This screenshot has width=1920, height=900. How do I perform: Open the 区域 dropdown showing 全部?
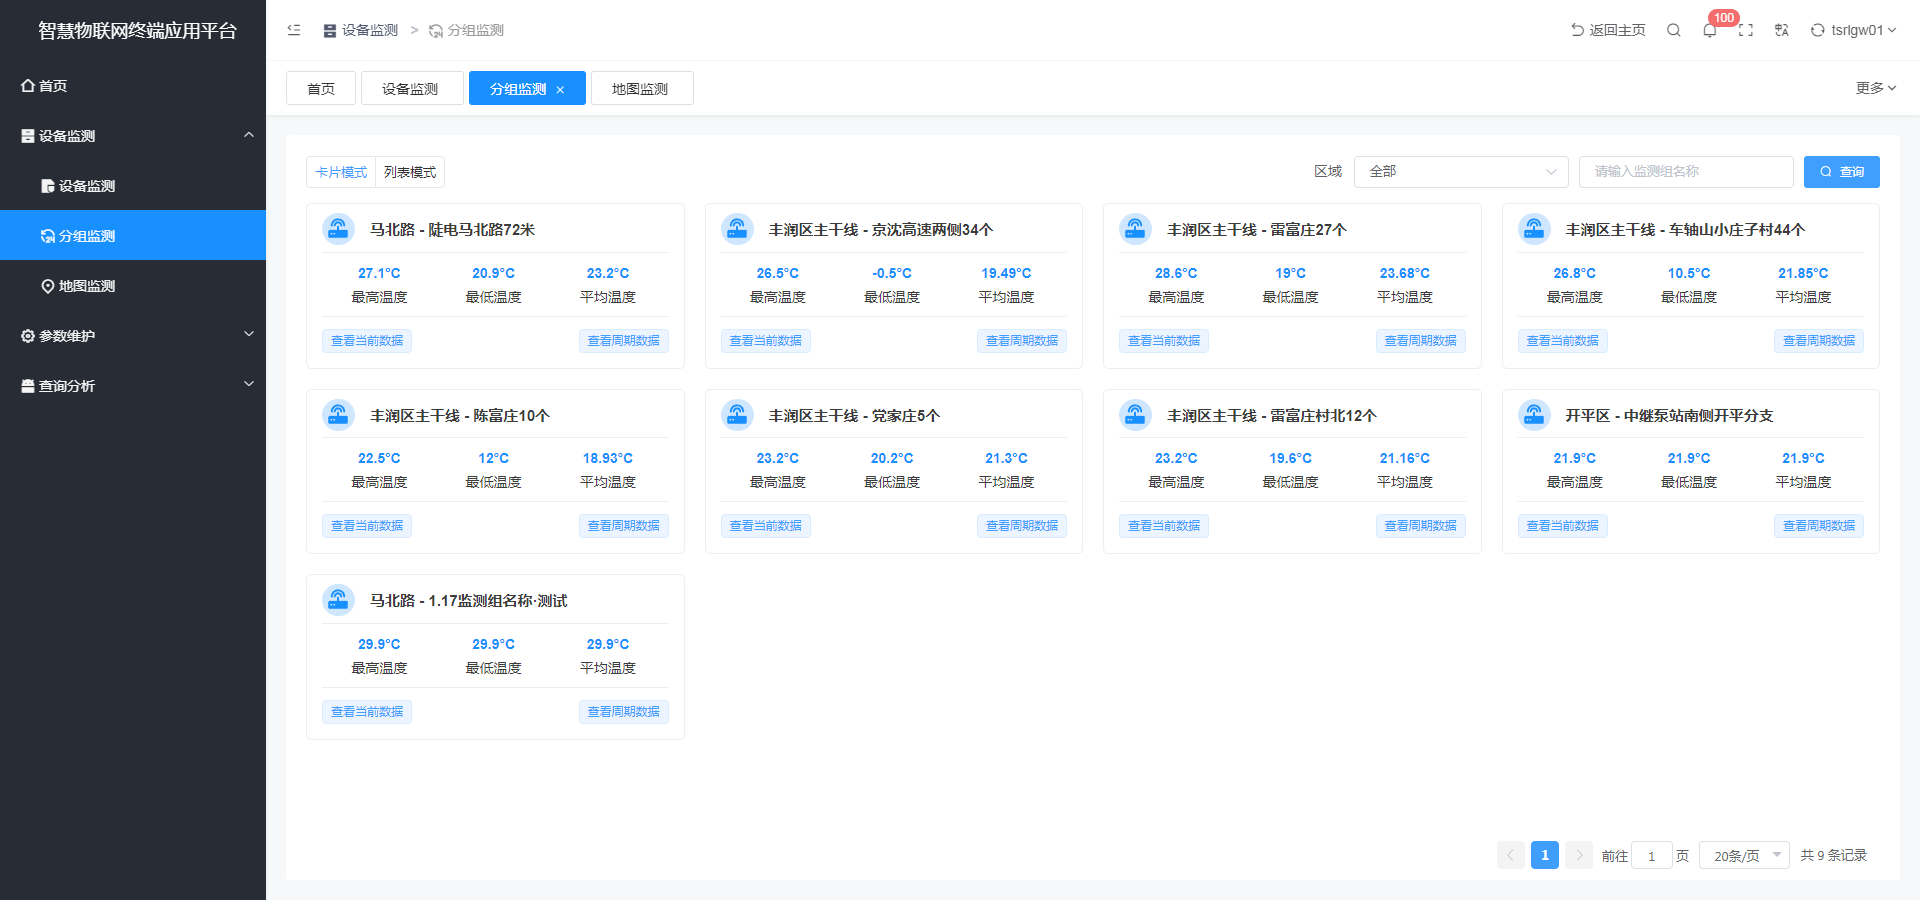pyautogui.click(x=1461, y=172)
